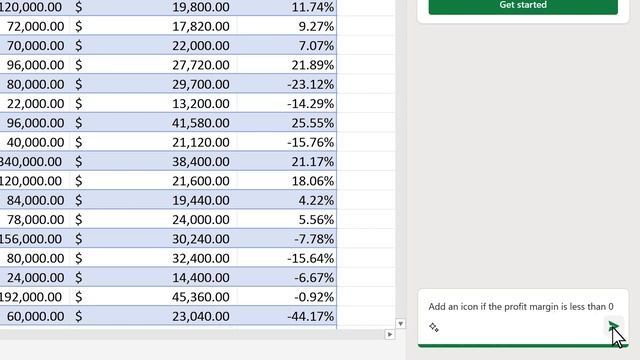This screenshot has width=640, height=360.
Task: Select the cell showing 21.89%
Action: point(287,64)
